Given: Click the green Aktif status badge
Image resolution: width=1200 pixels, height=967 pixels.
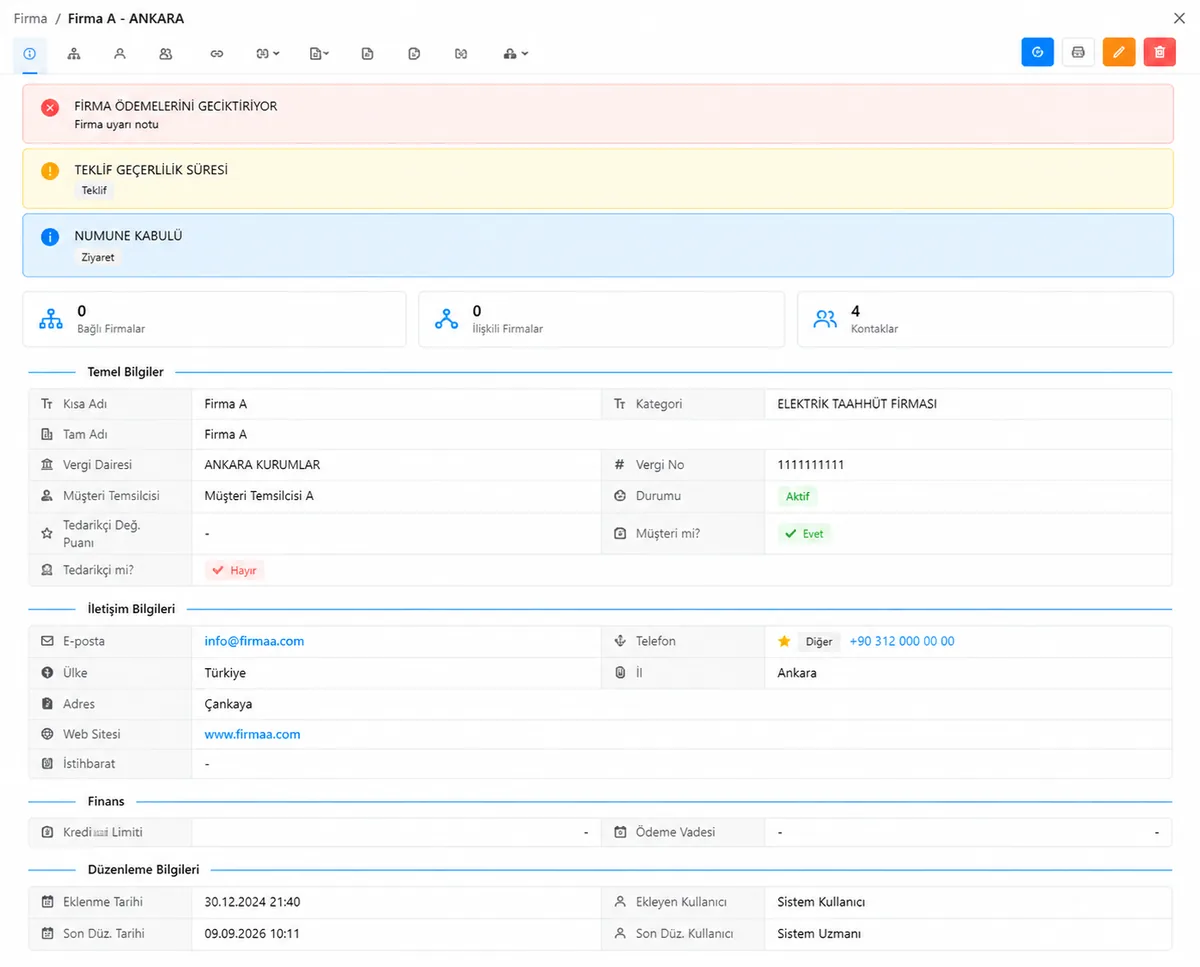Looking at the screenshot, I should click(x=797, y=496).
